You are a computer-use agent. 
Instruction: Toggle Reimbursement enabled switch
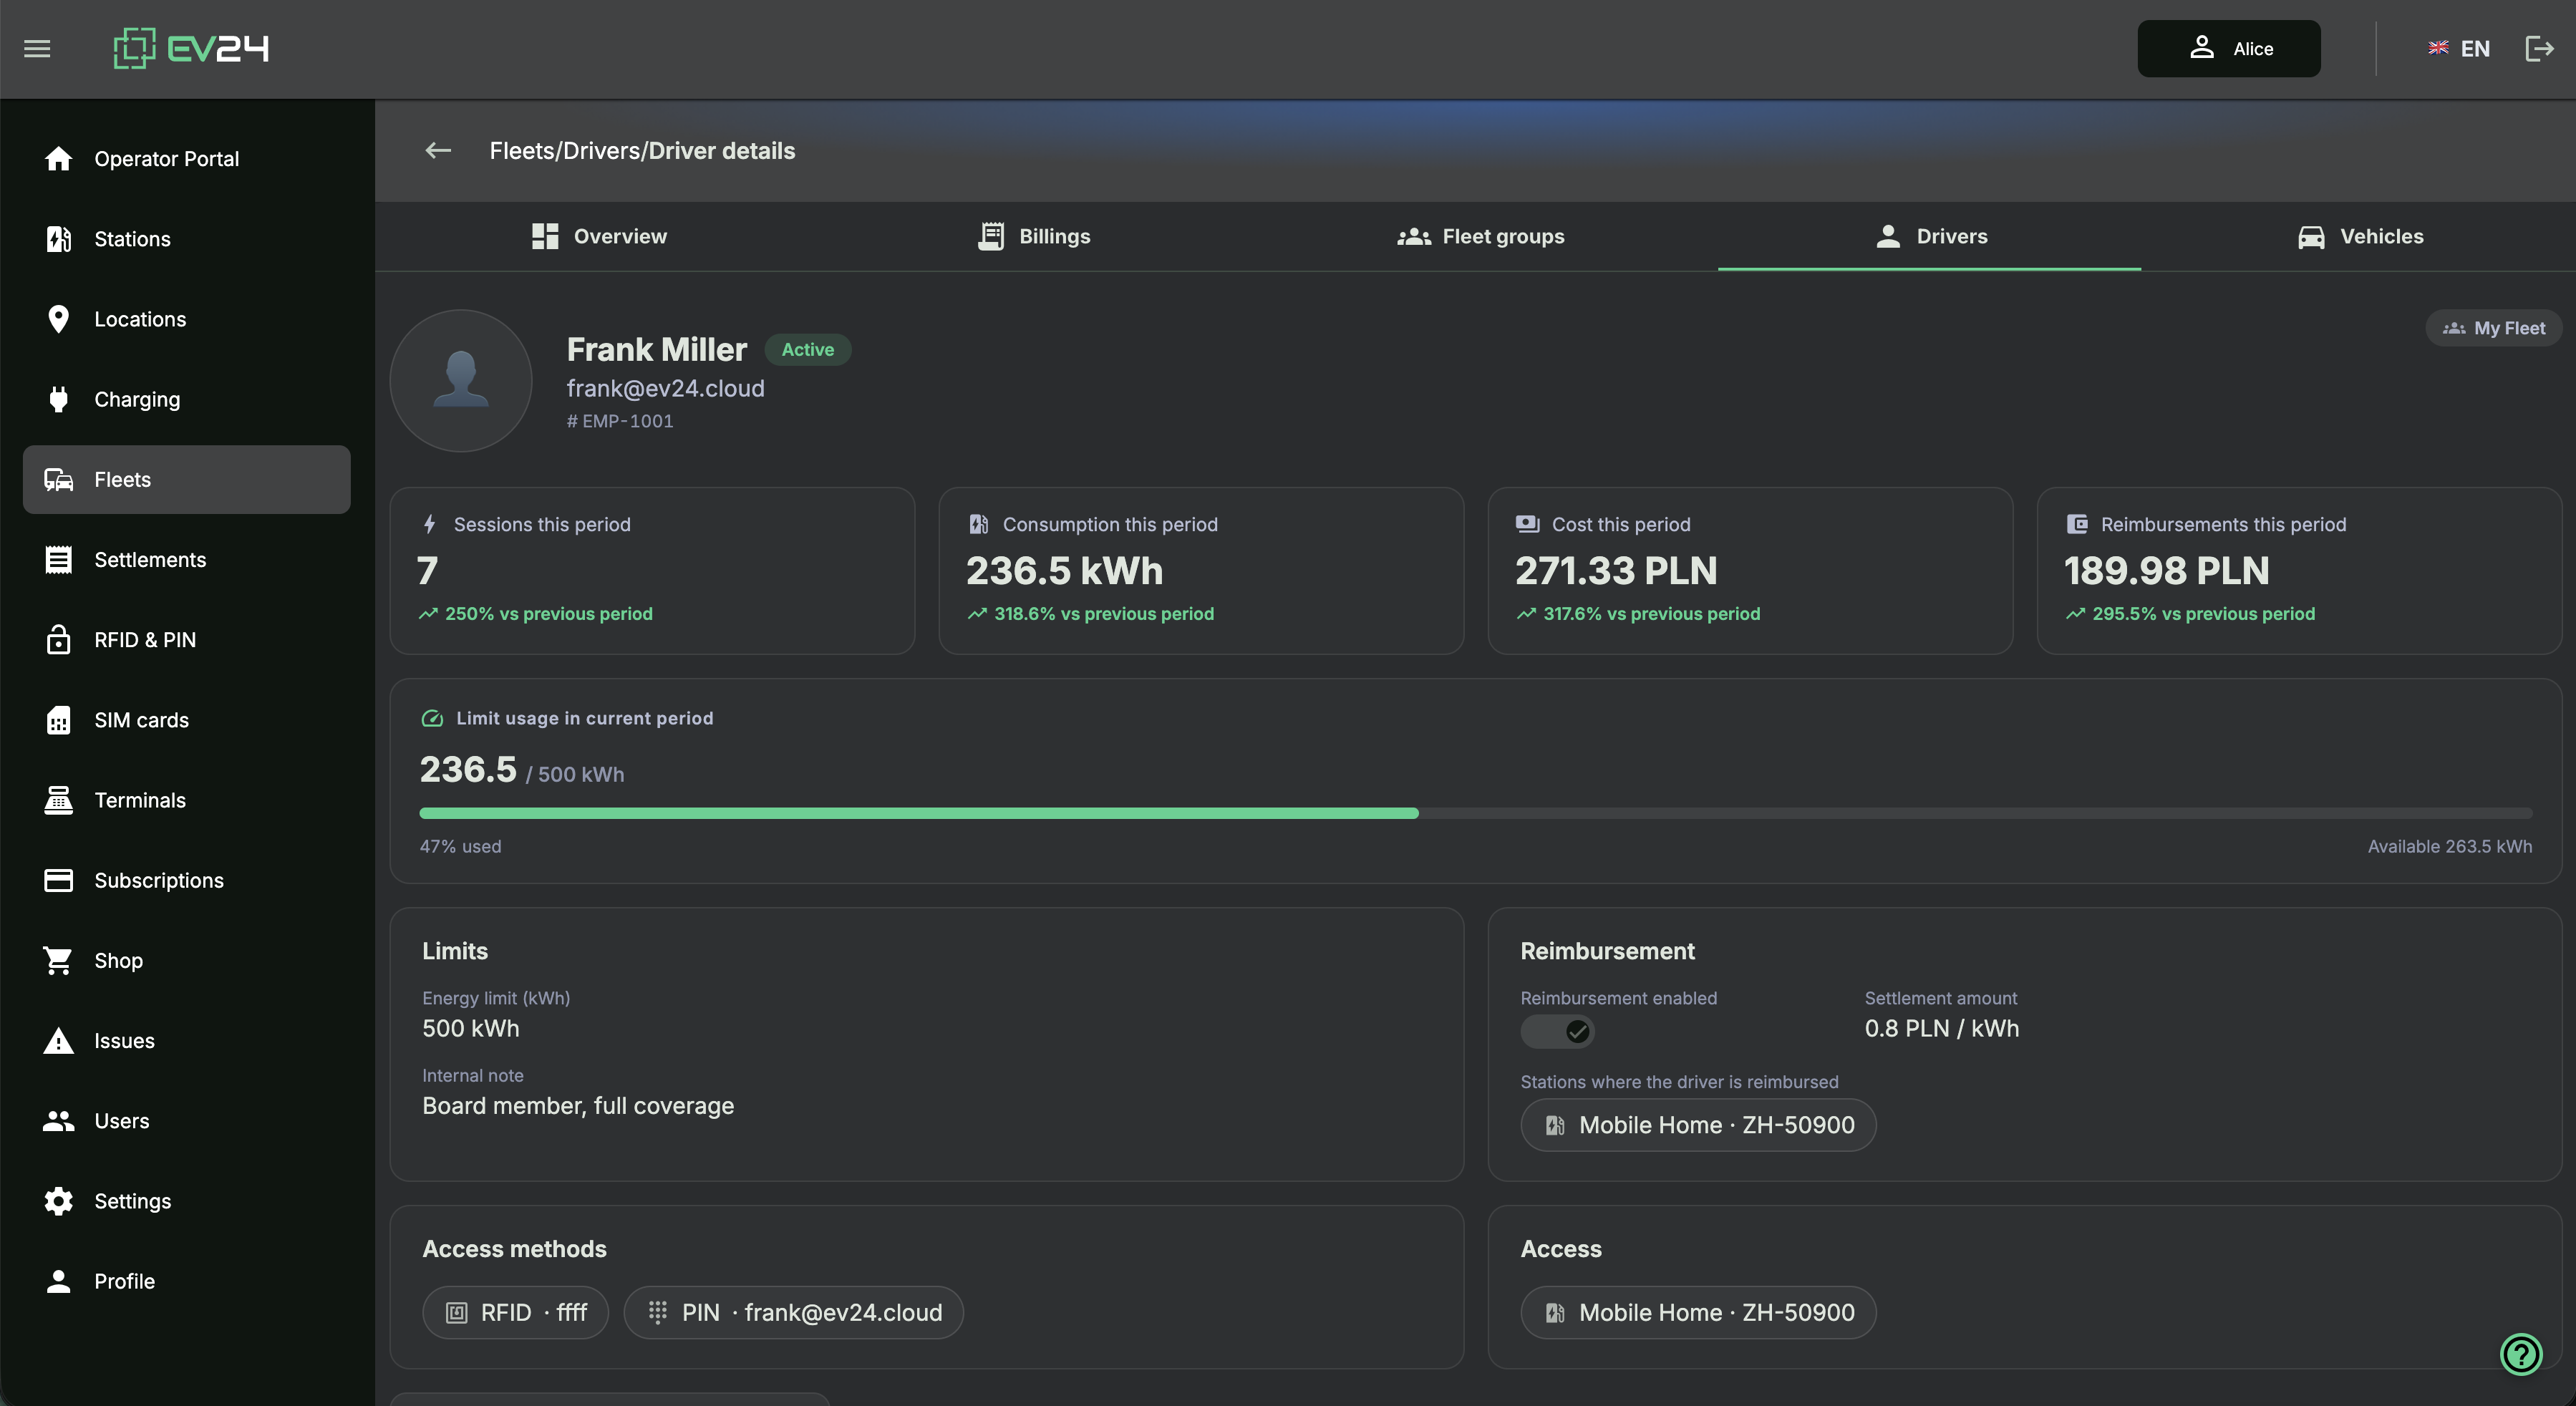(1557, 1031)
